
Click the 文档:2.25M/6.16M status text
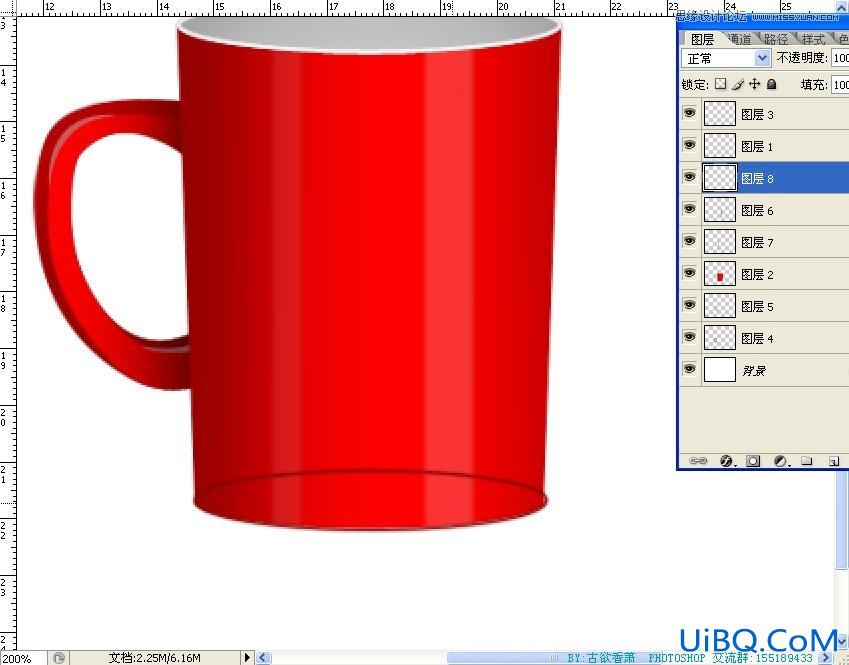pos(154,658)
